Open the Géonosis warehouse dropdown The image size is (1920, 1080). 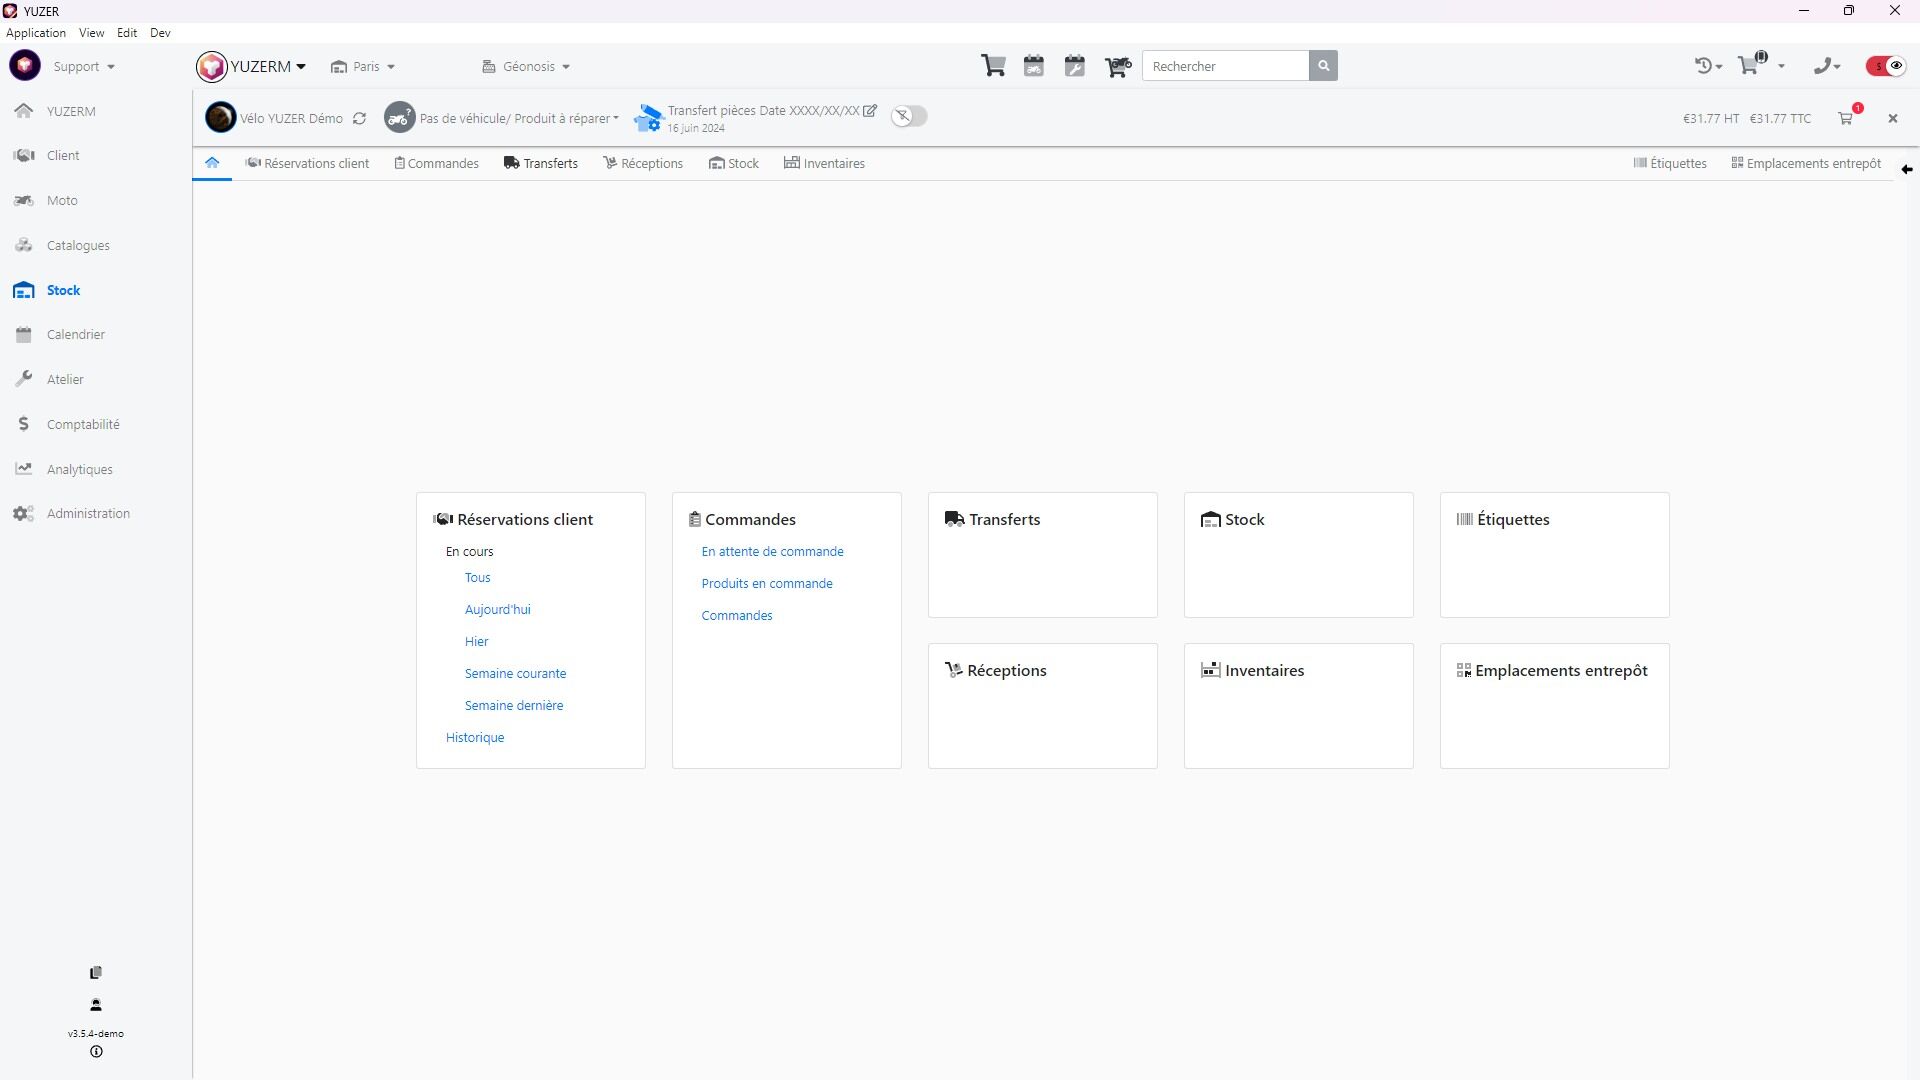pos(526,67)
